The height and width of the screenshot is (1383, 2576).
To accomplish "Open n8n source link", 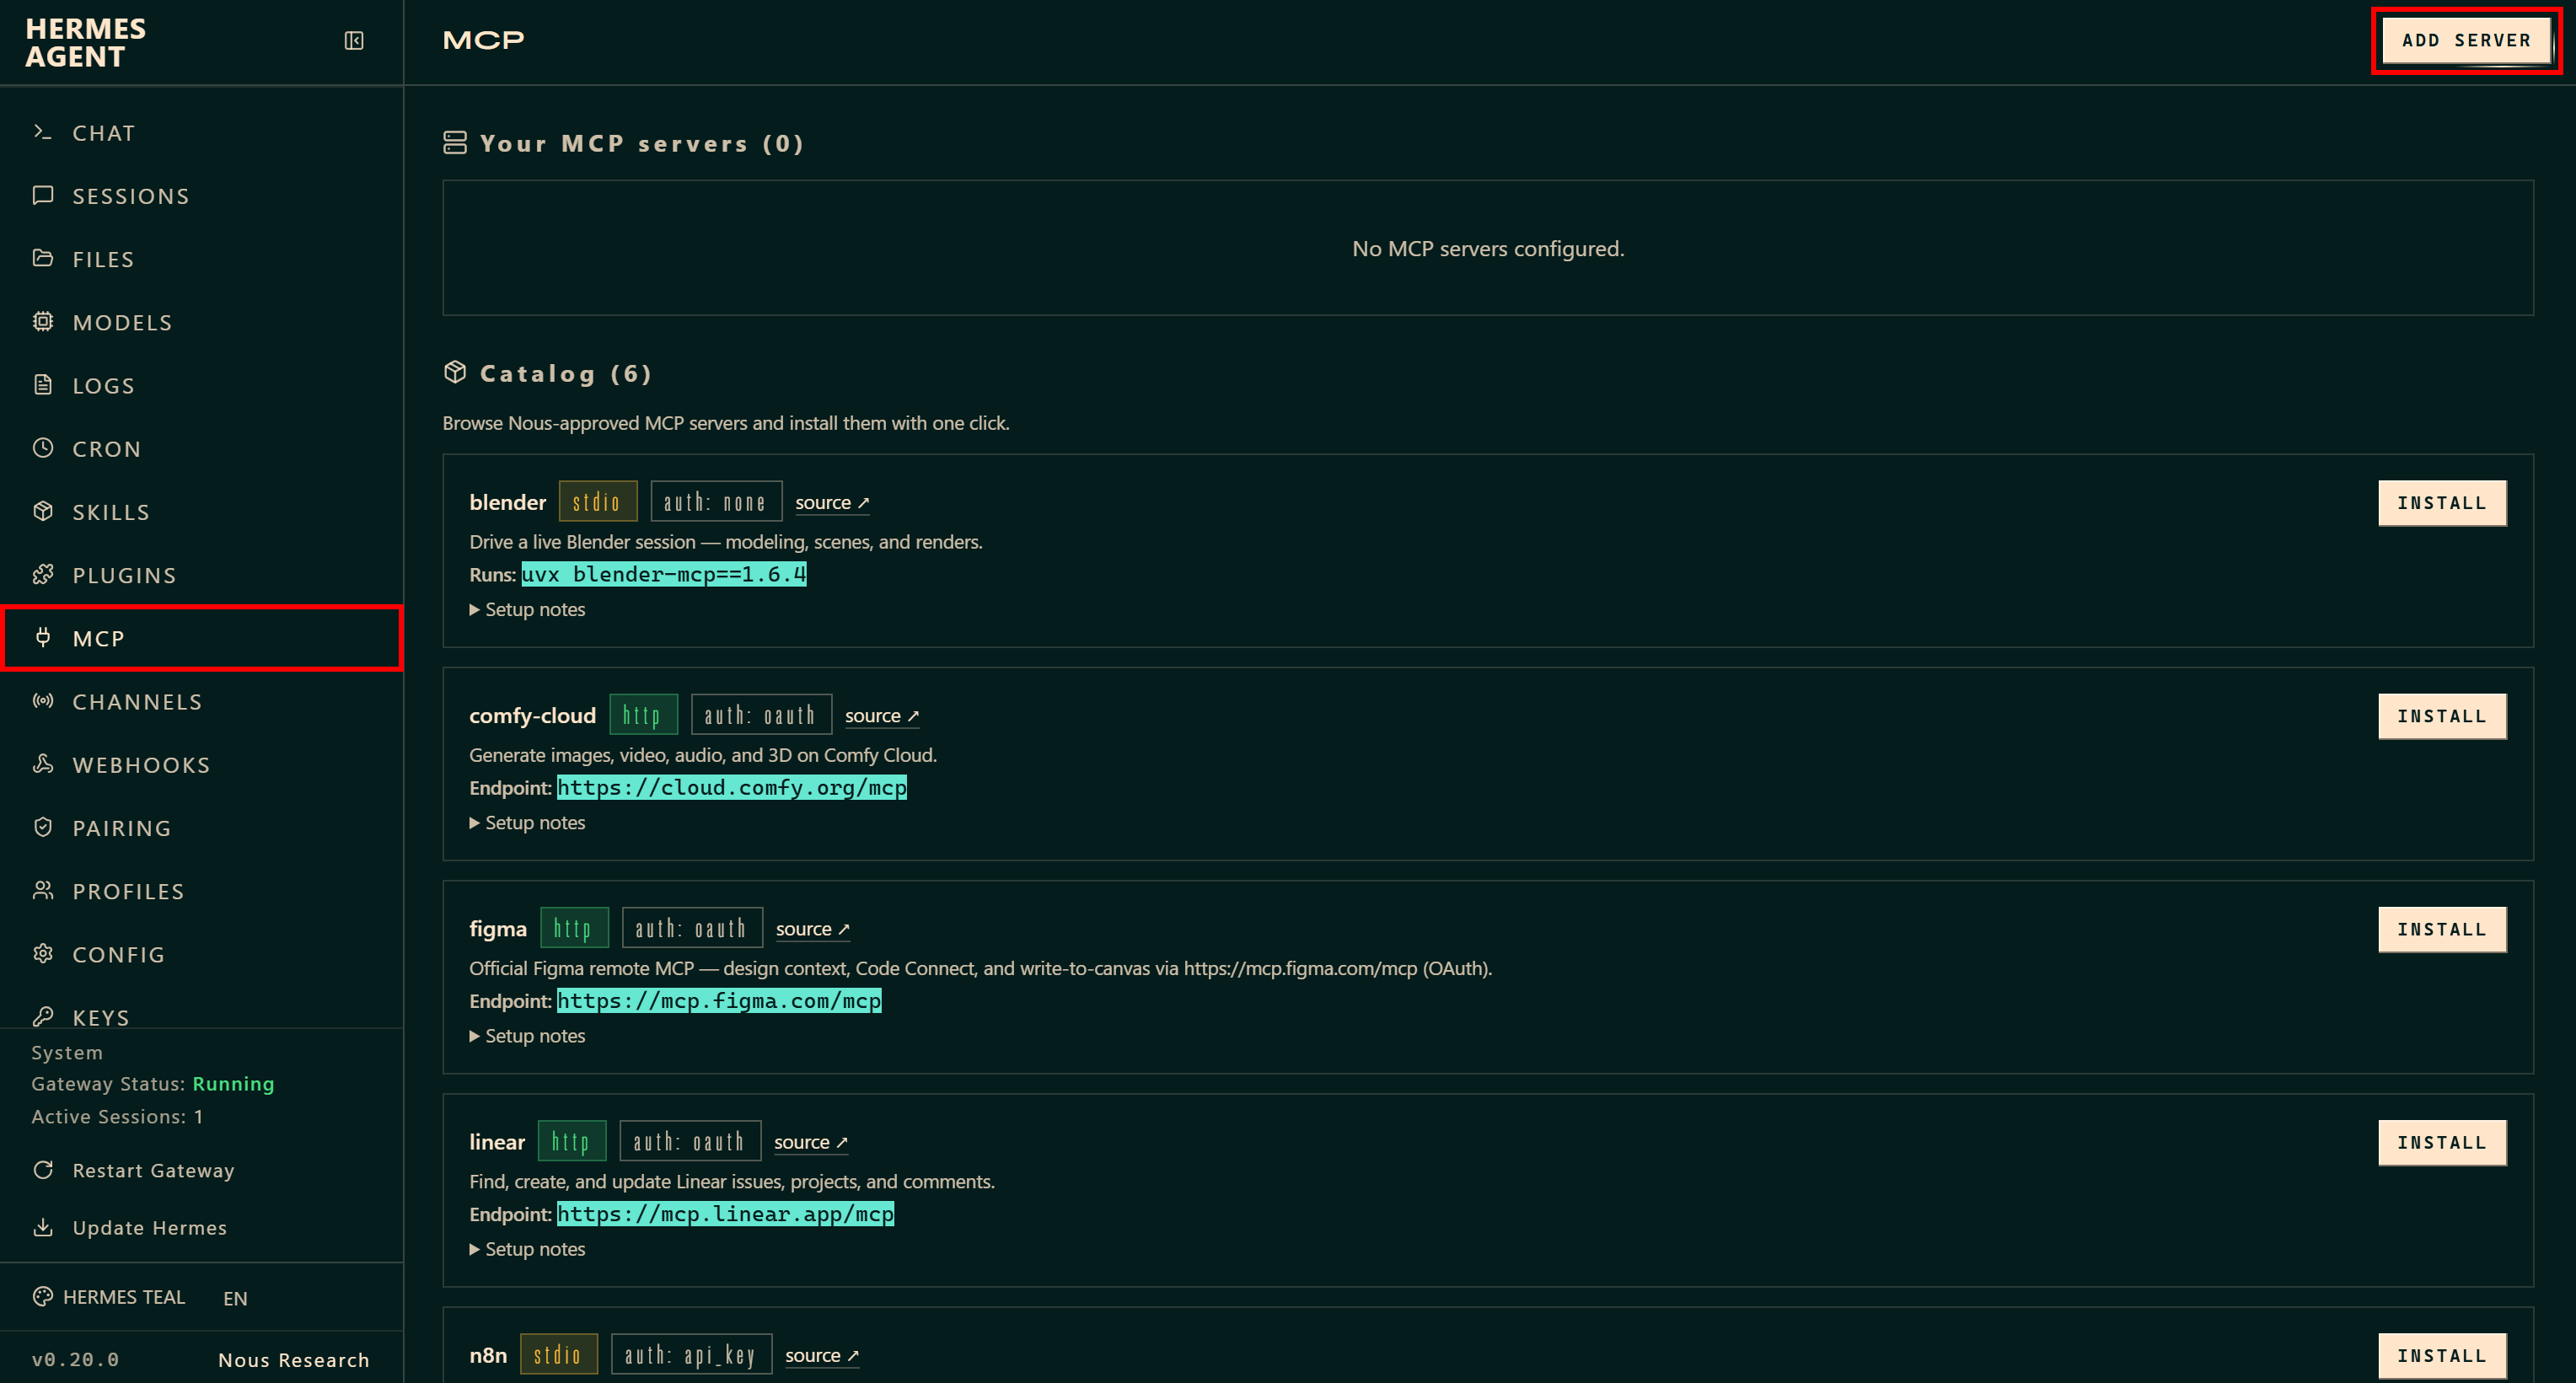I will (x=822, y=1355).
